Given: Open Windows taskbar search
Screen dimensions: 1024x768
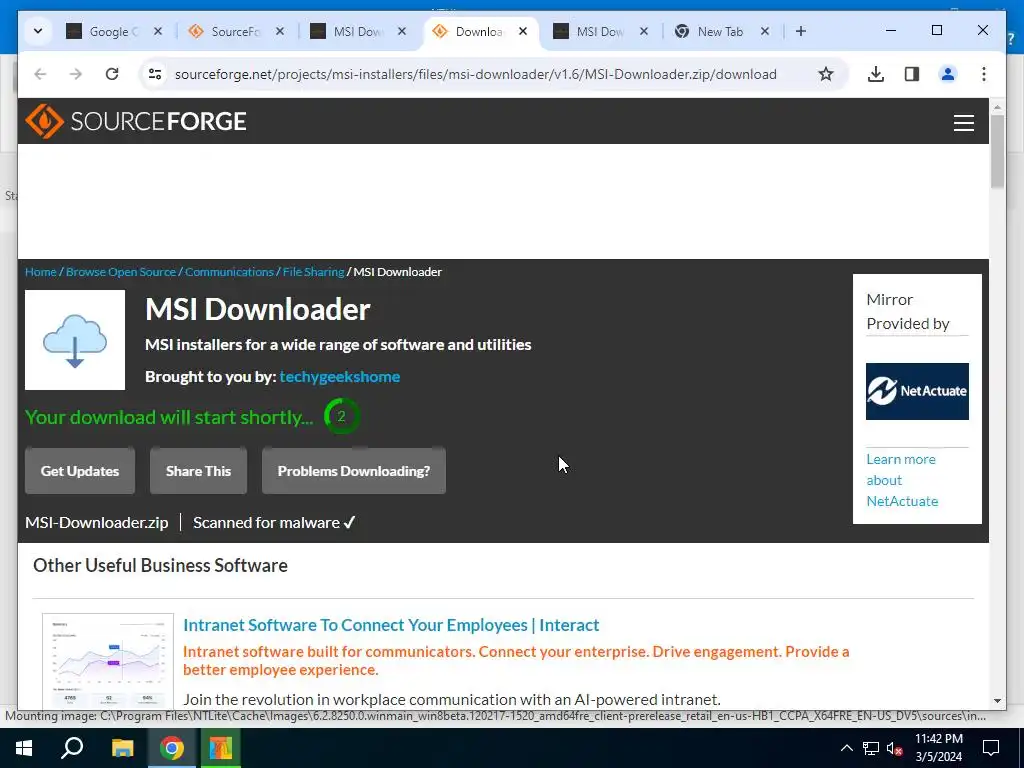Looking at the screenshot, I should click(x=72, y=748).
